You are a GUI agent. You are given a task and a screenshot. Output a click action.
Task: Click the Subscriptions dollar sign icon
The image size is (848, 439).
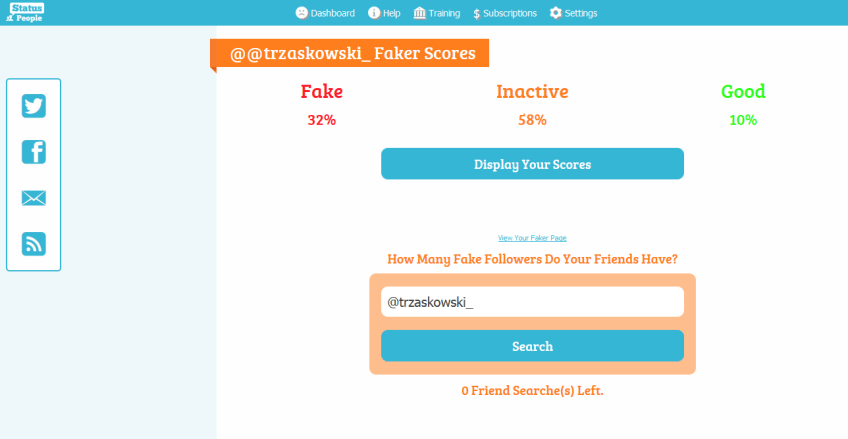pyautogui.click(x=476, y=13)
